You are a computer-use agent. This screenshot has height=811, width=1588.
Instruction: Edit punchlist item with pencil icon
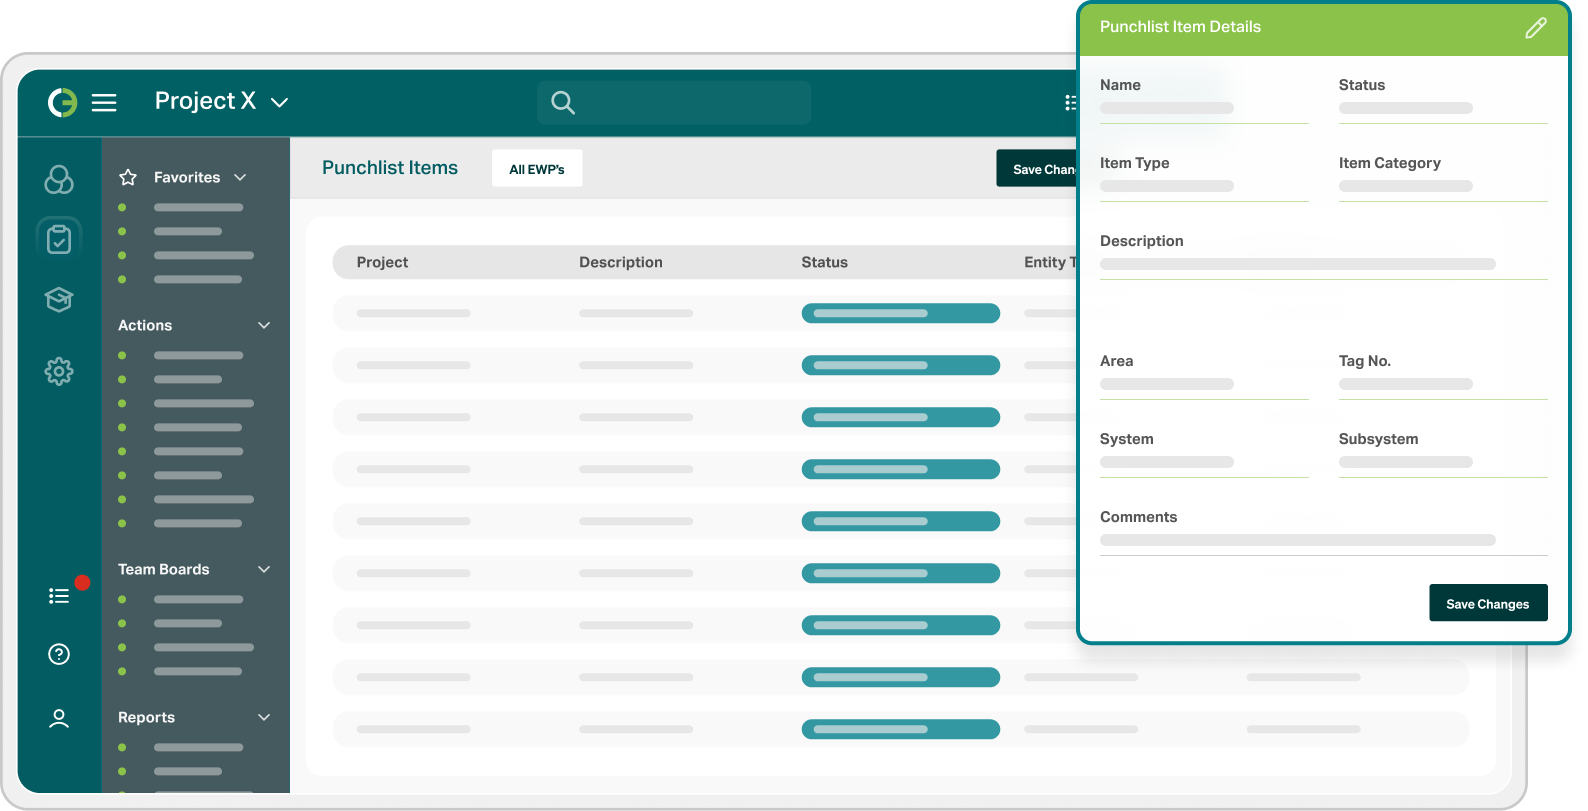1536,28
